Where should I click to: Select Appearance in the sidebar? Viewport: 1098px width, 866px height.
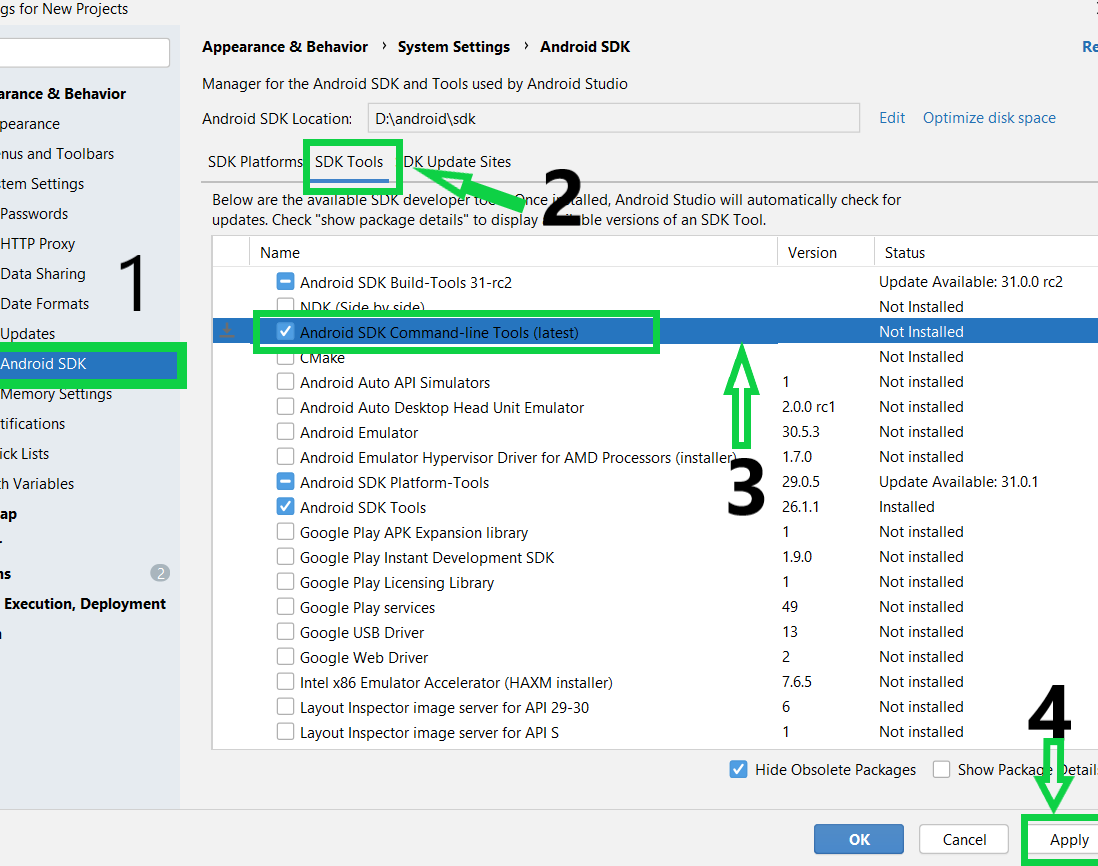(30, 124)
